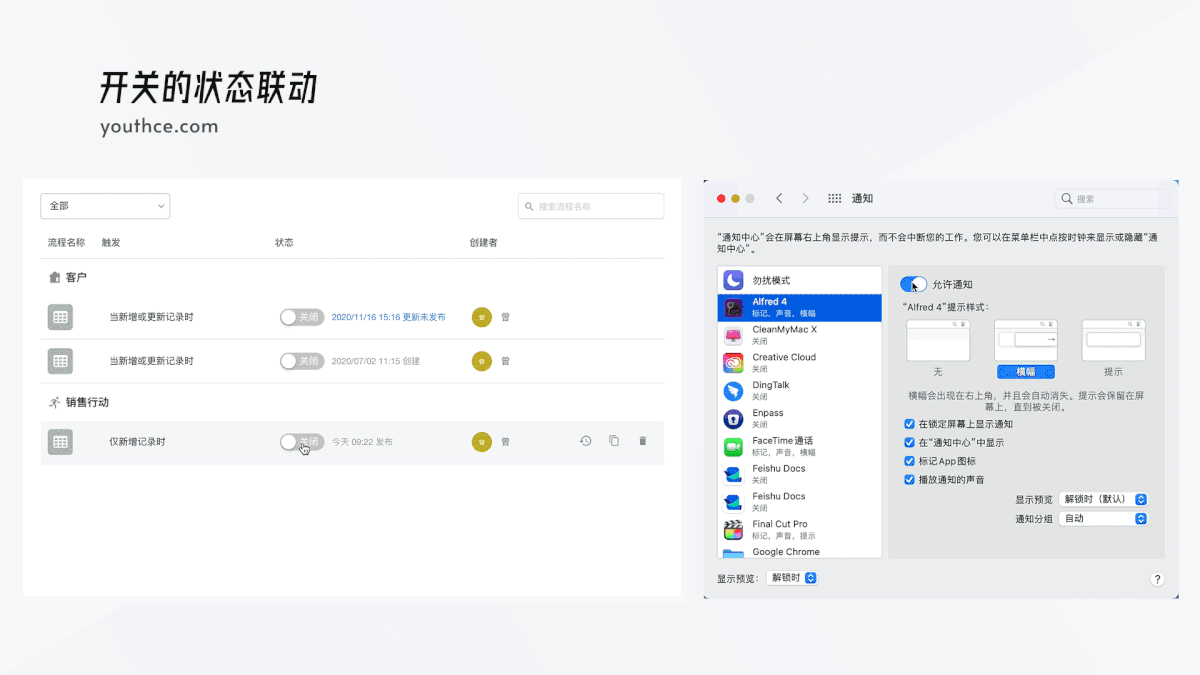Open the version history icon for the sales flow
This screenshot has height=675, width=1200.
tap(585, 440)
